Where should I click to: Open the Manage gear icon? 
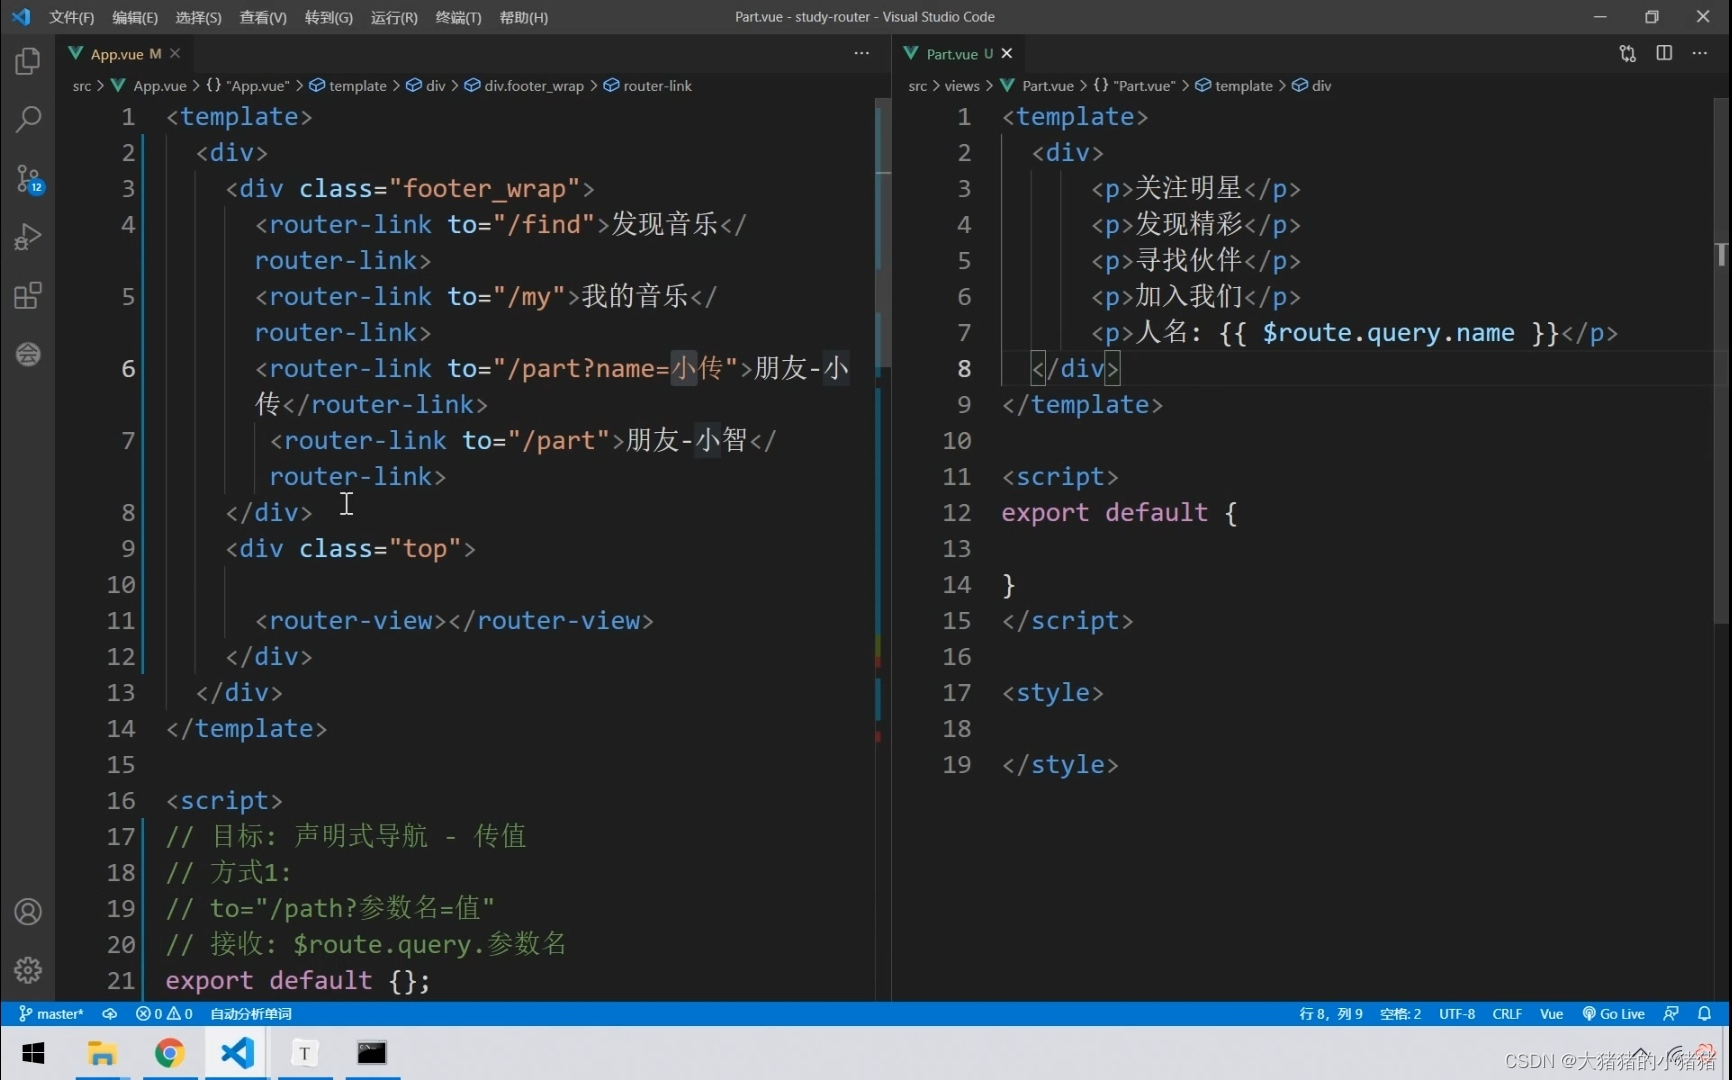[28, 970]
